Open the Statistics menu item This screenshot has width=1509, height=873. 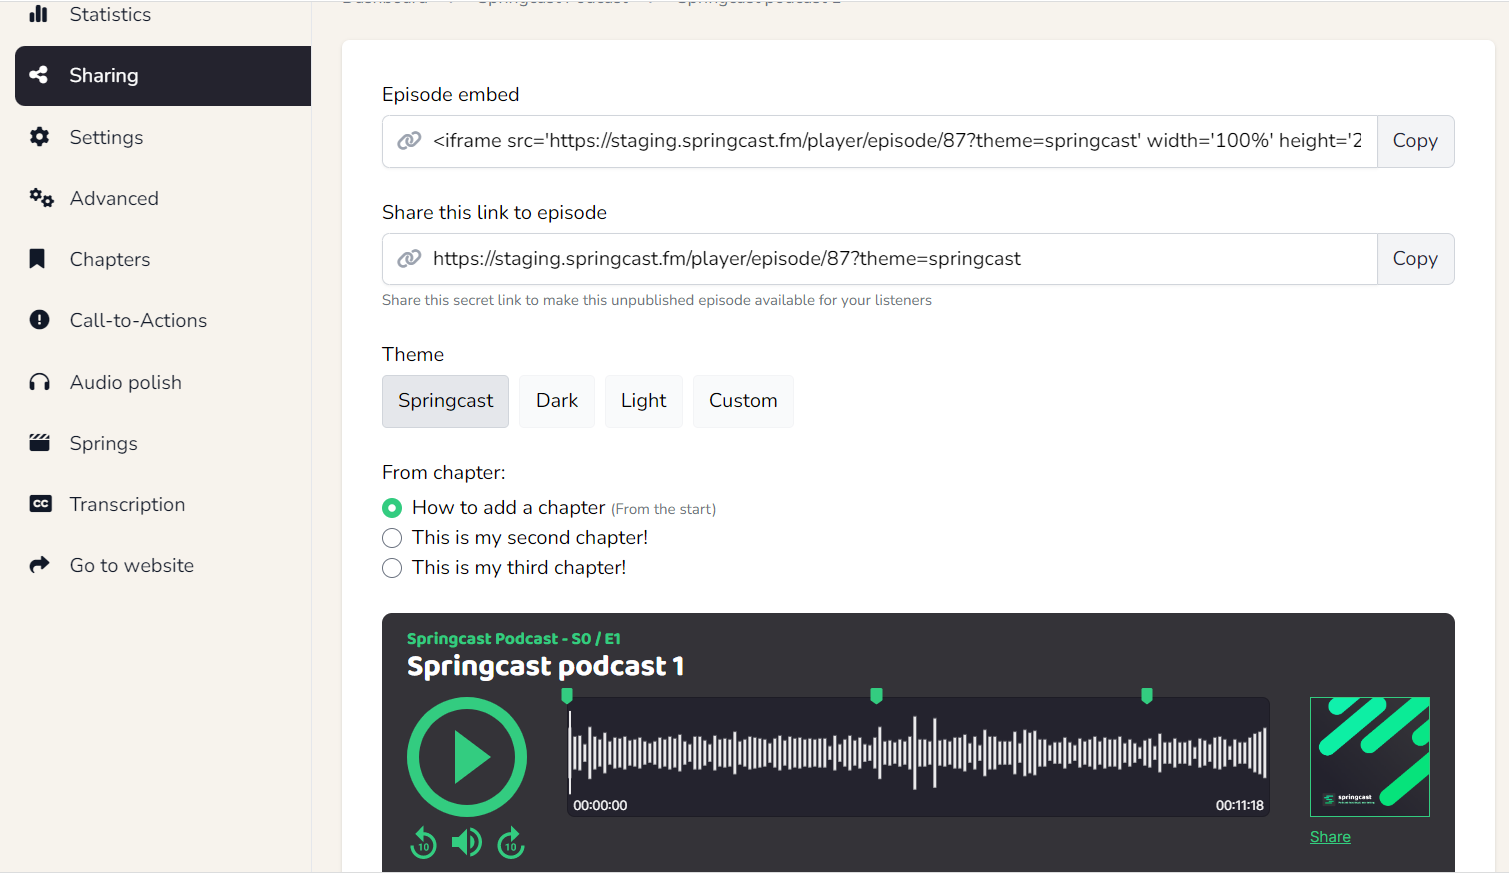110,14
